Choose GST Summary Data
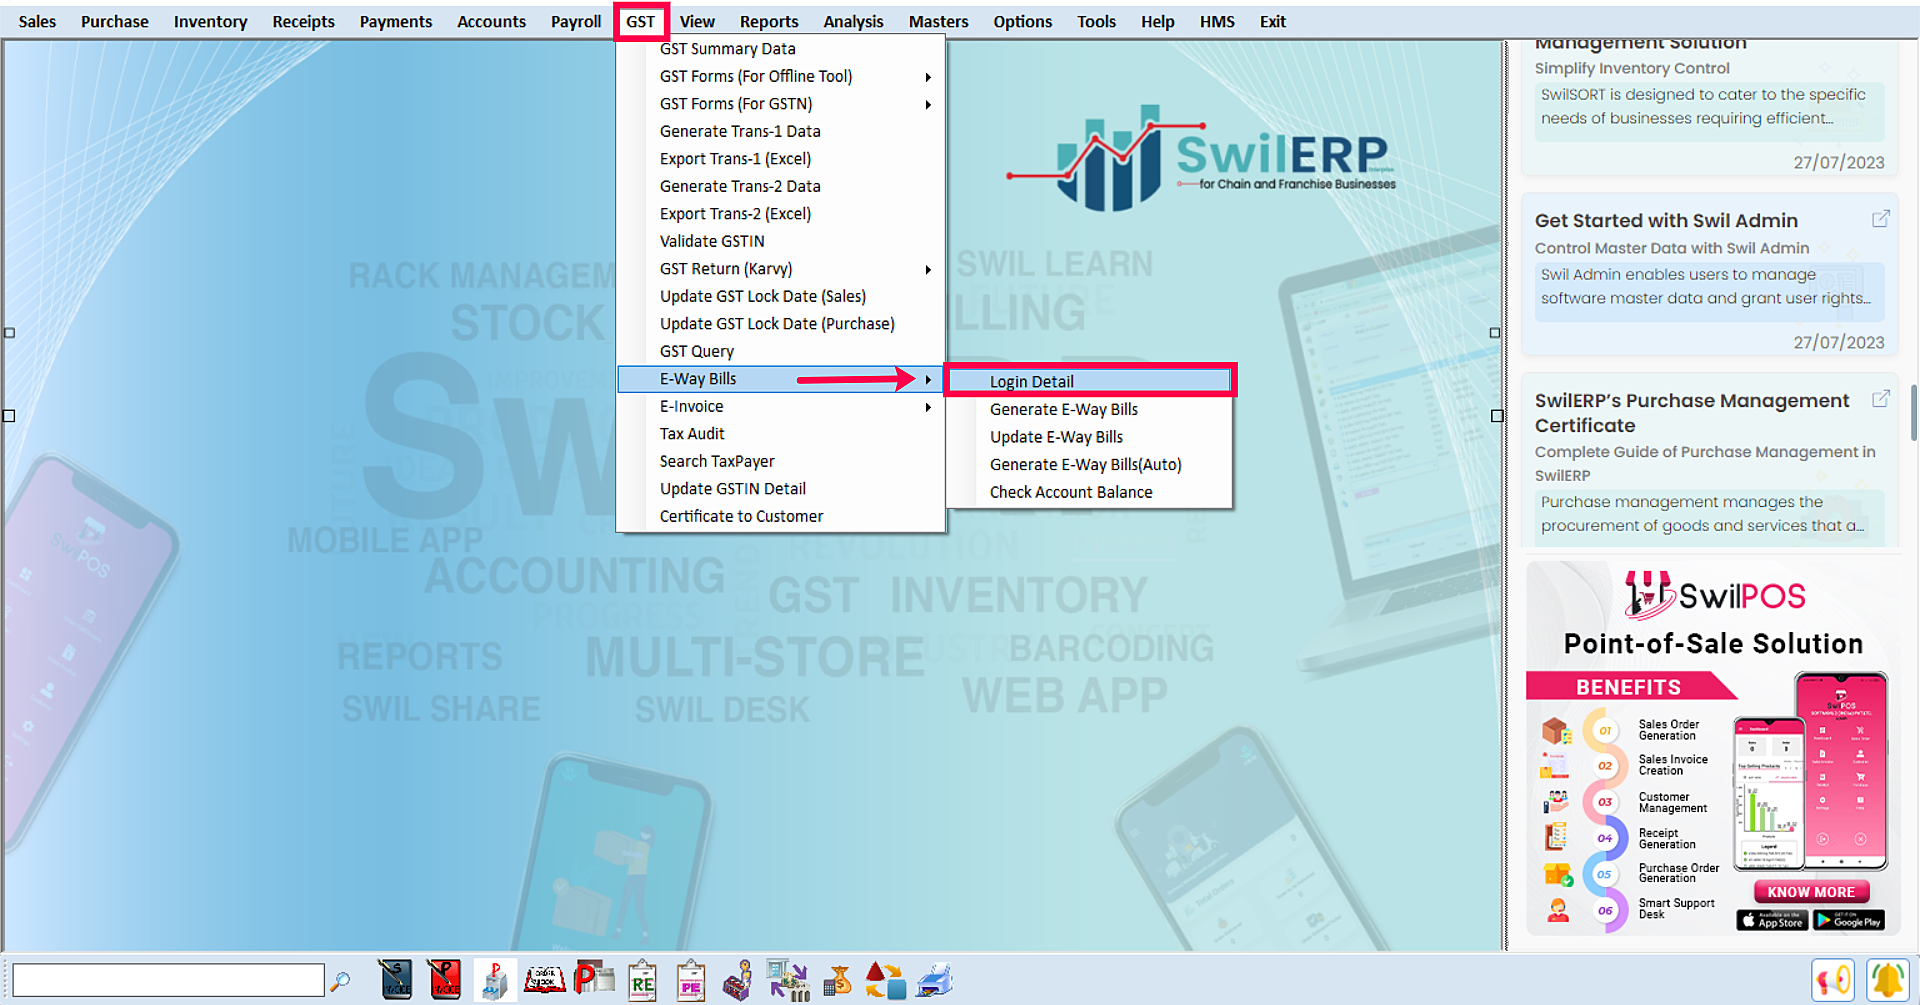 (x=780, y=49)
